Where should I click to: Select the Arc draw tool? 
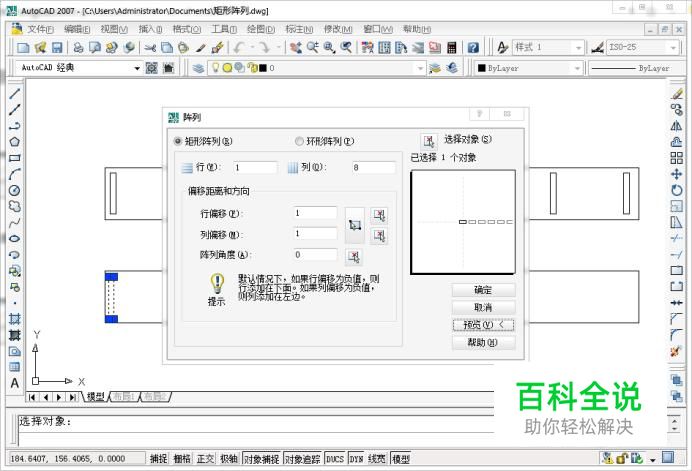[x=15, y=174]
